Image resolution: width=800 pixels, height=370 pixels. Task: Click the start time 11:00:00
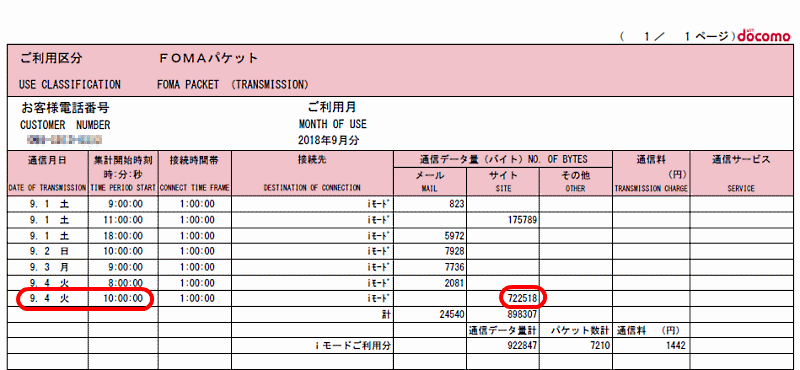click(x=123, y=220)
